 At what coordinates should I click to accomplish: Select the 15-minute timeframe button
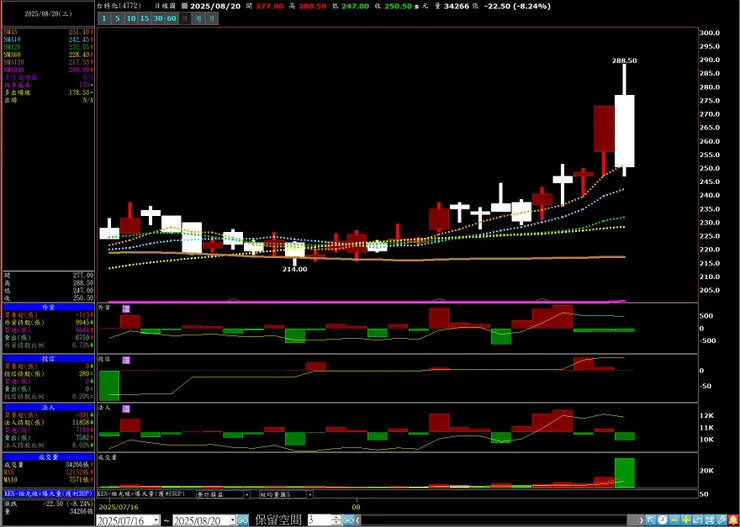coord(144,19)
